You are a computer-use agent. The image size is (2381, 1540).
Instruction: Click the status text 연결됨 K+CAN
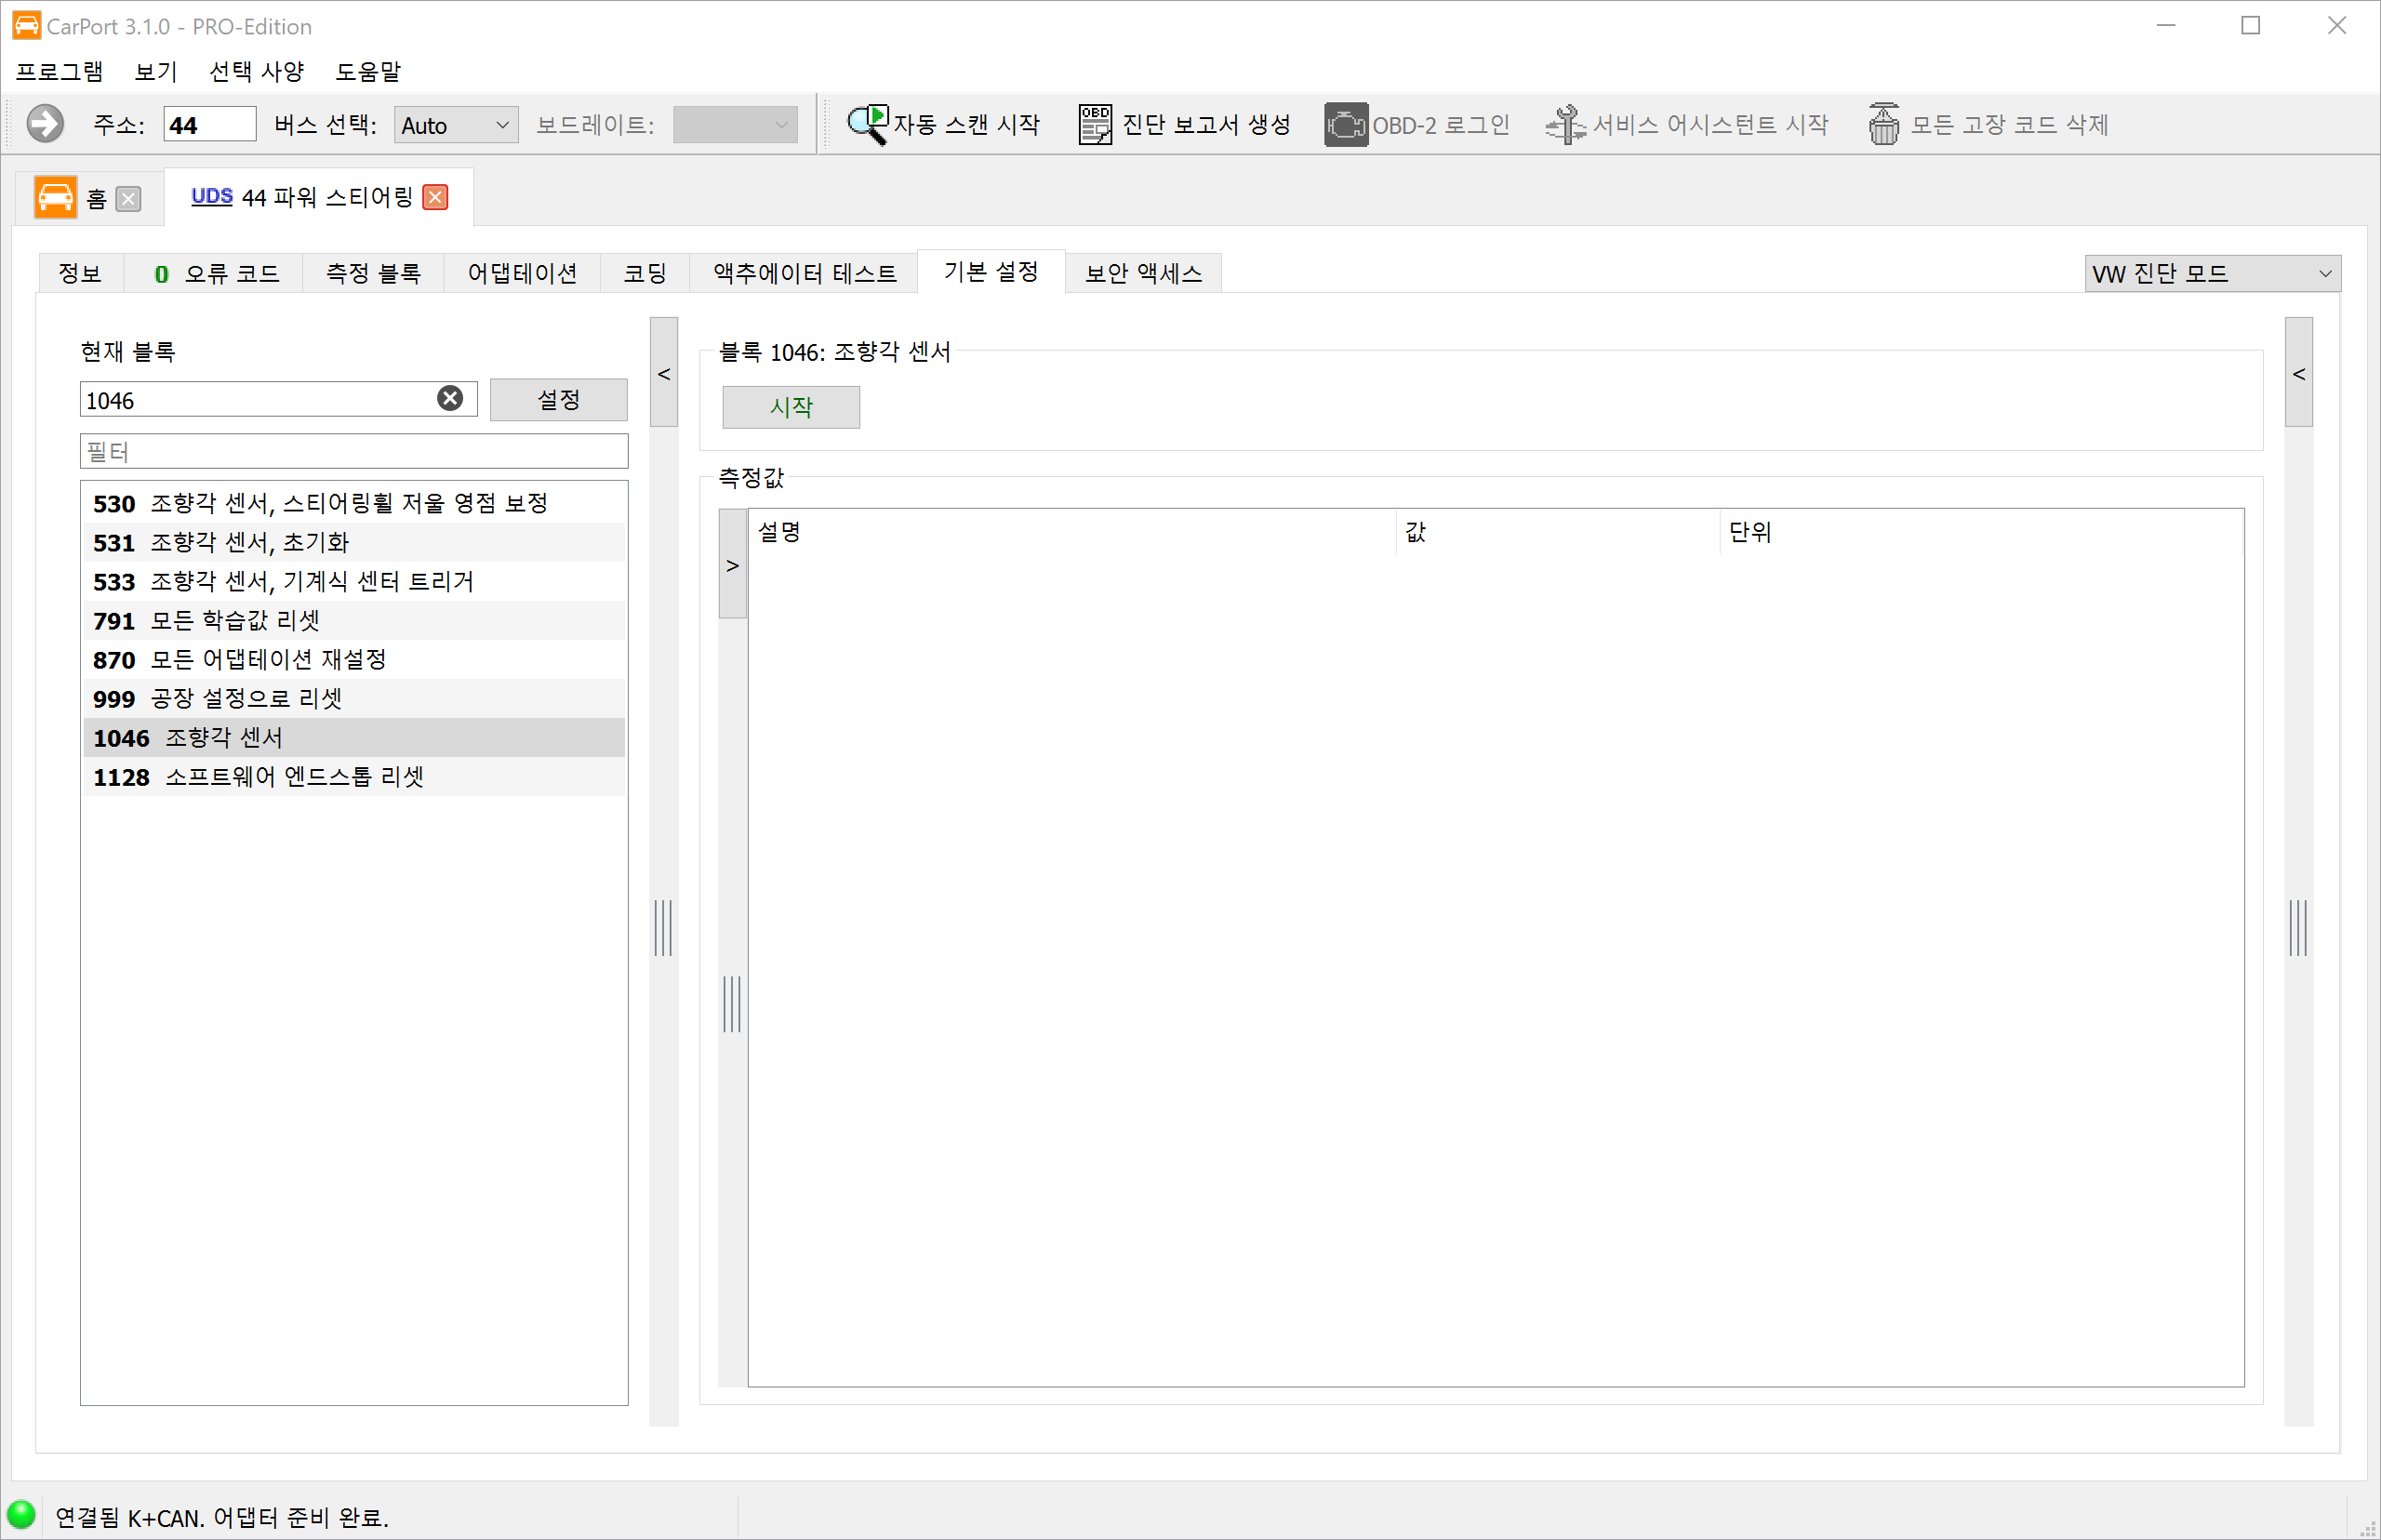[222, 1517]
